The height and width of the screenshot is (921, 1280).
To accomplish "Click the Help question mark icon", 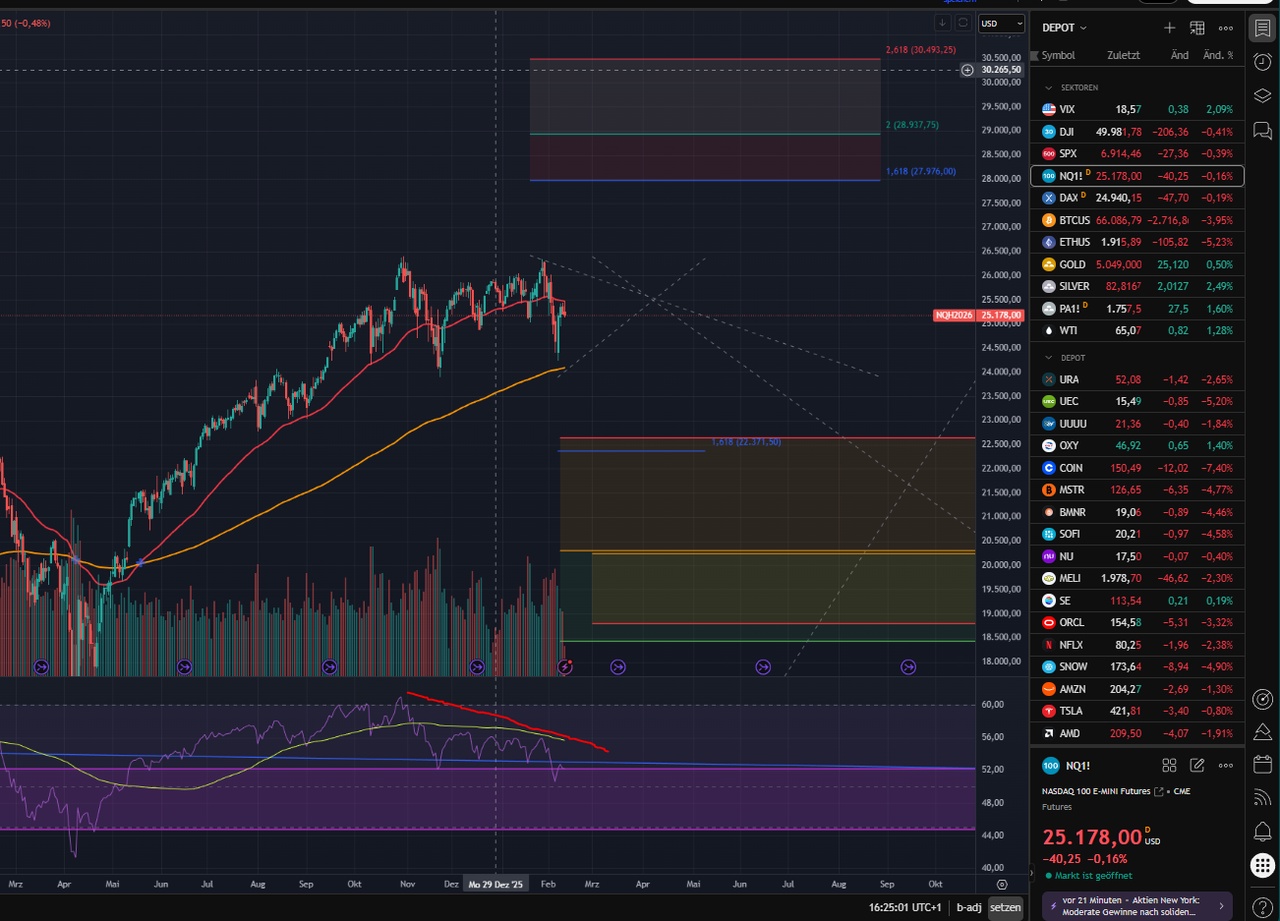I will tap(1262, 905).
